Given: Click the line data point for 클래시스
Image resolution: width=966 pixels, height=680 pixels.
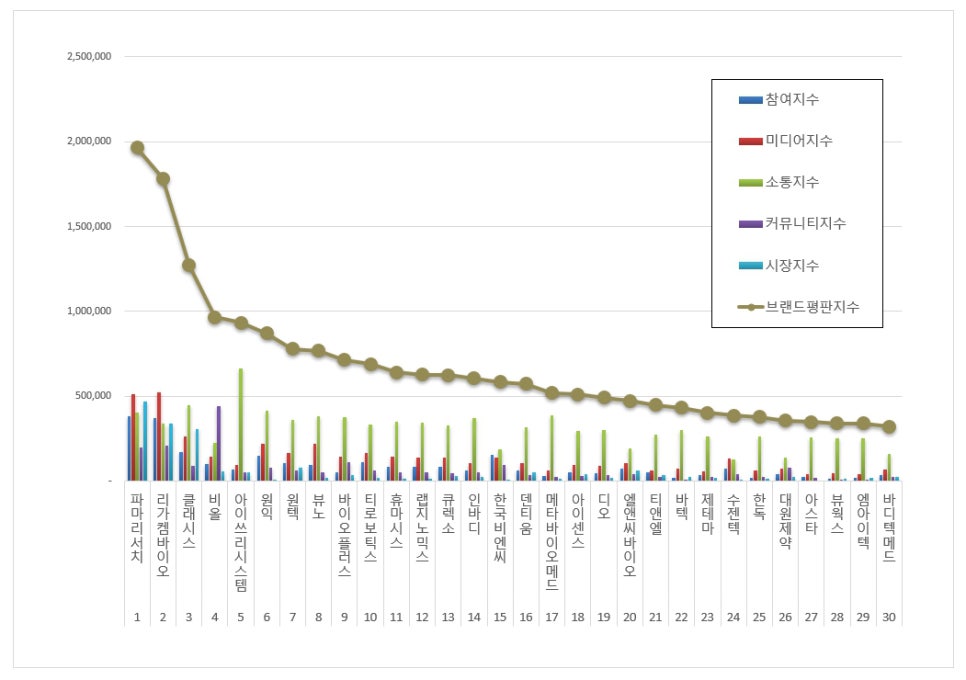Looking at the screenshot, I should pyautogui.click(x=189, y=265).
